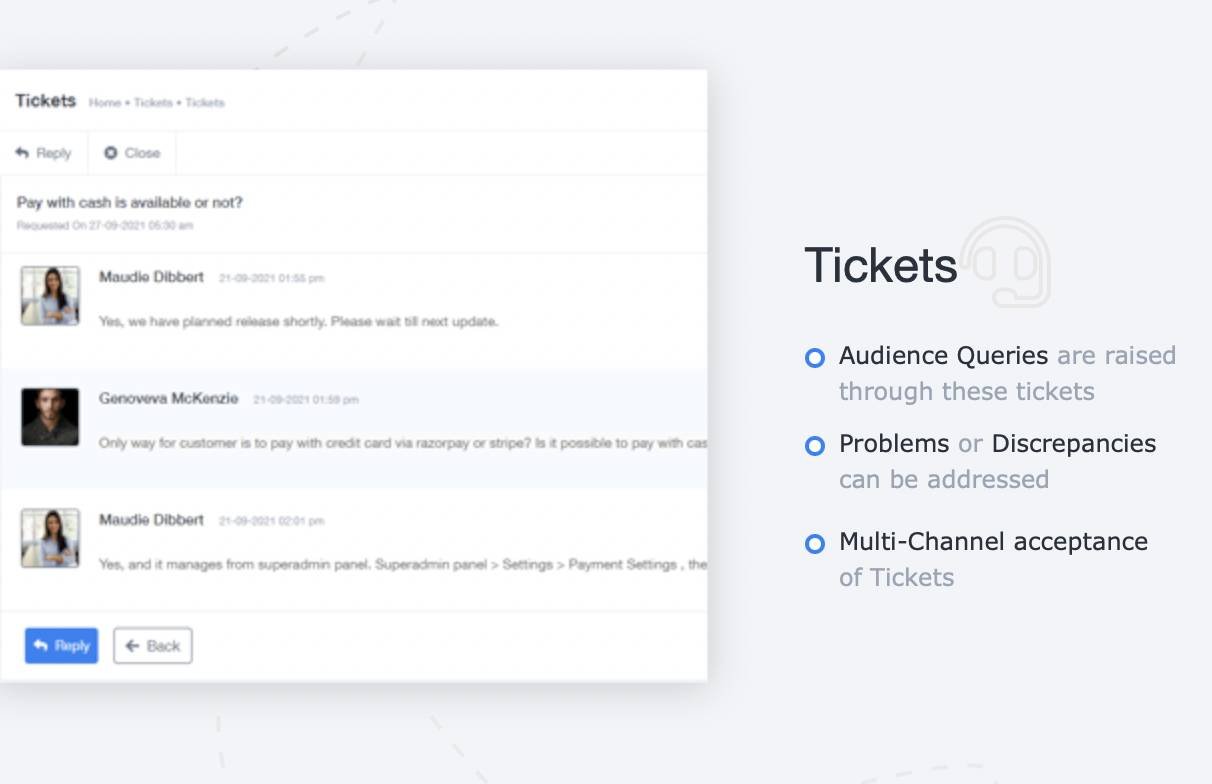The image size is (1212, 784).
Task: Select the ticket subject about paying with cash
Action: pyautogui.click(x=130, y=202)
